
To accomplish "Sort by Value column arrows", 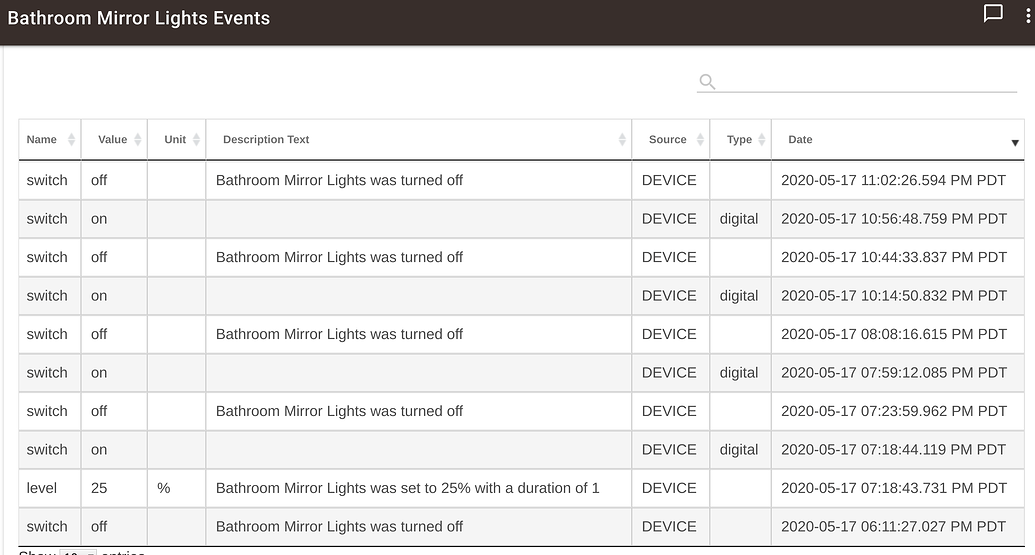I will [138, 140].
